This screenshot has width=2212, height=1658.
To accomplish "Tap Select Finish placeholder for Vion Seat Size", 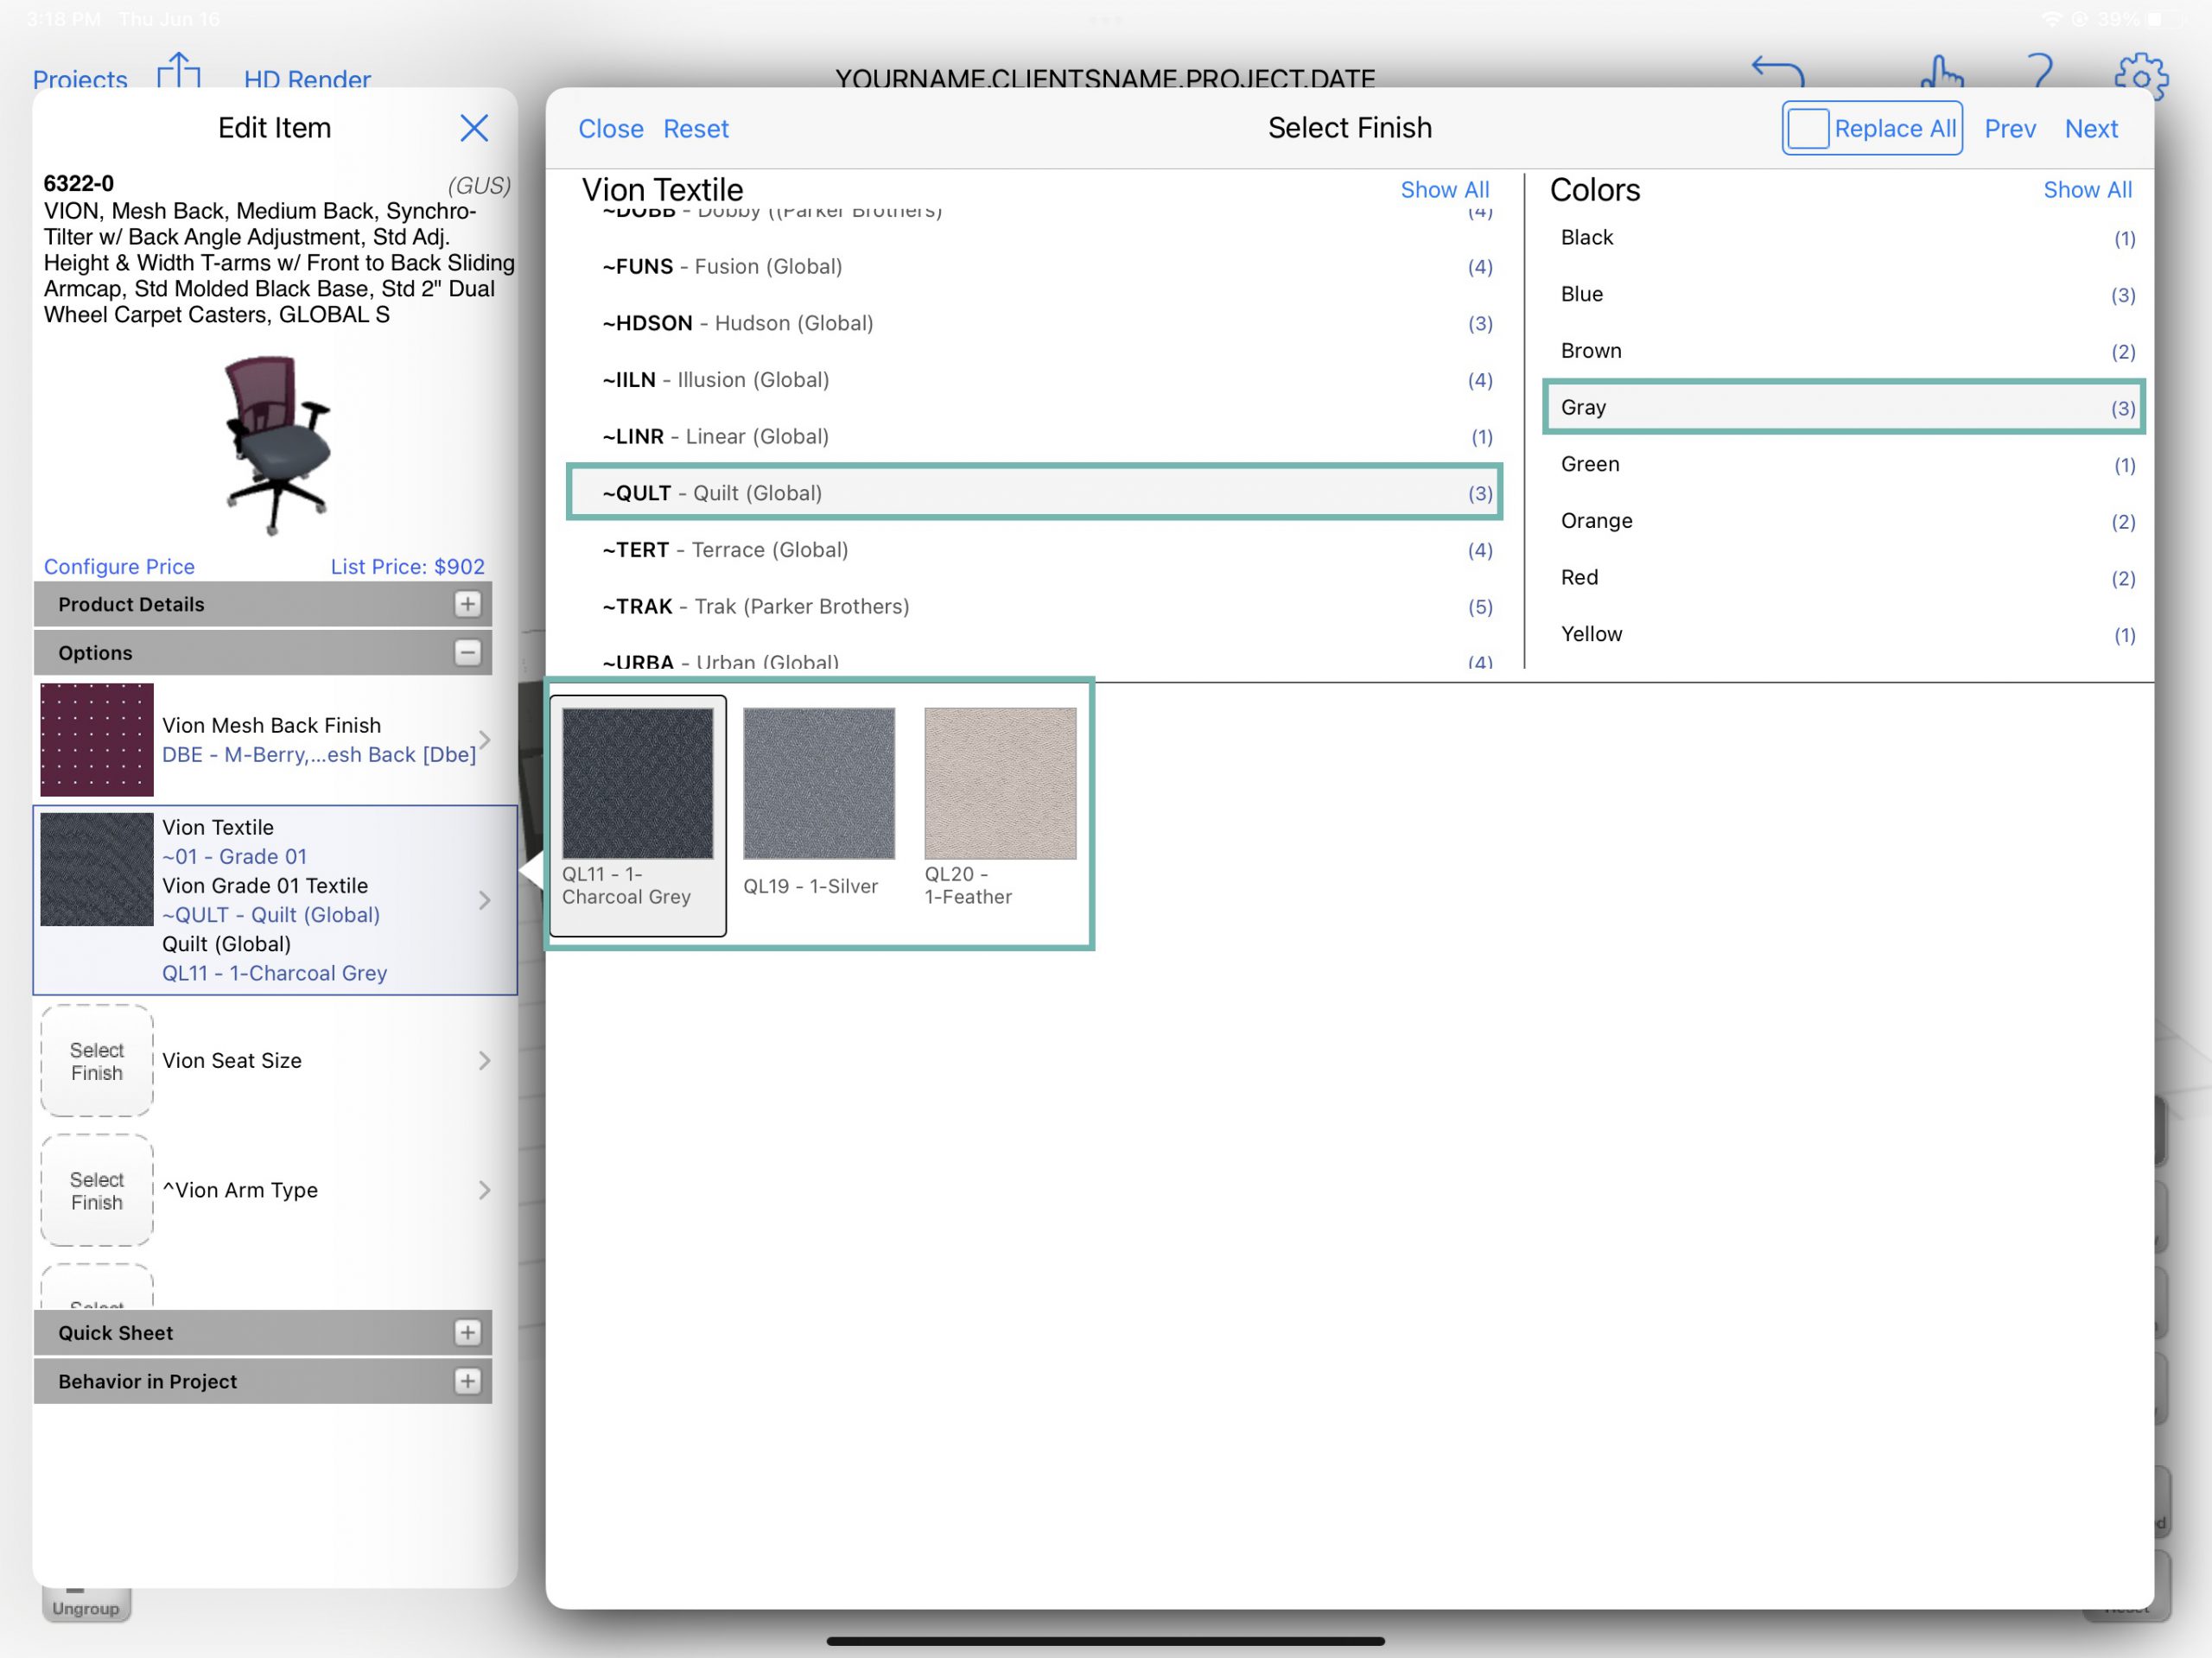I will (x=97, y=1061).
